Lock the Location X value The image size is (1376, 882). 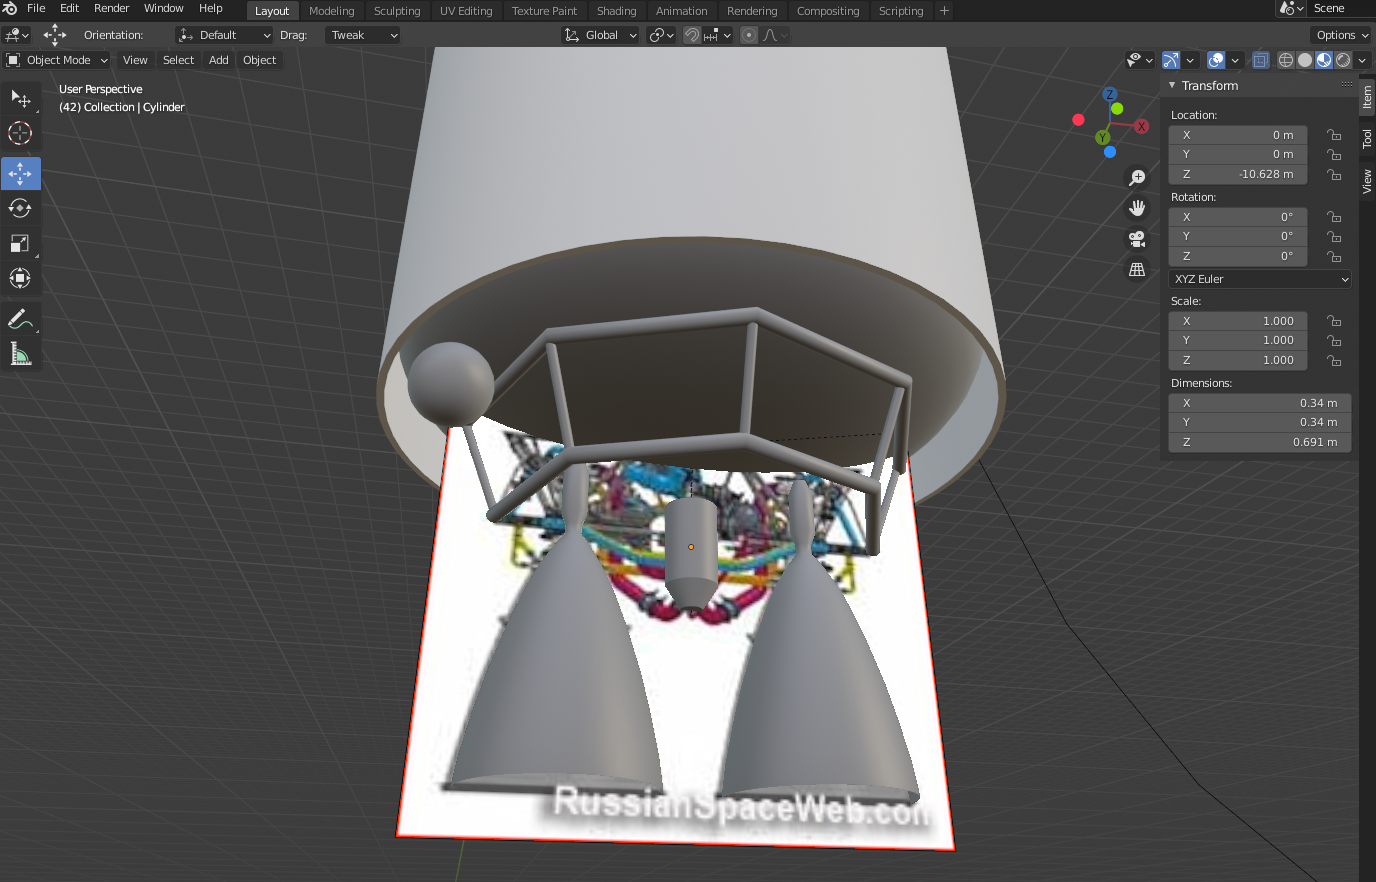tap(1334, 135)
